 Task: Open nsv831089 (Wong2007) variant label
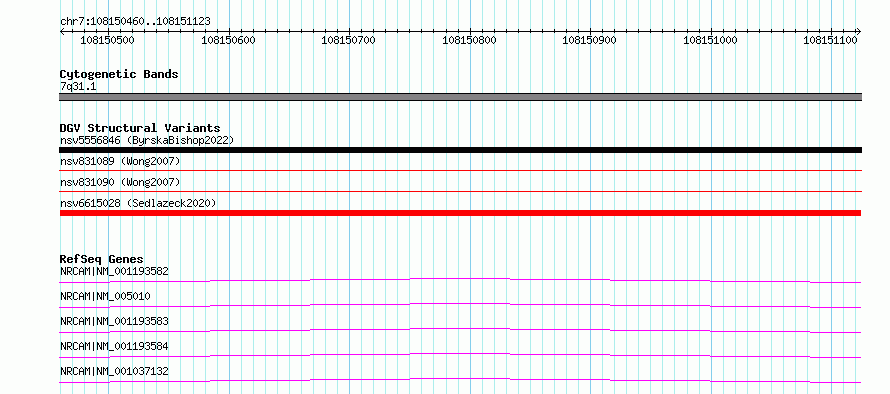(120, 161)
